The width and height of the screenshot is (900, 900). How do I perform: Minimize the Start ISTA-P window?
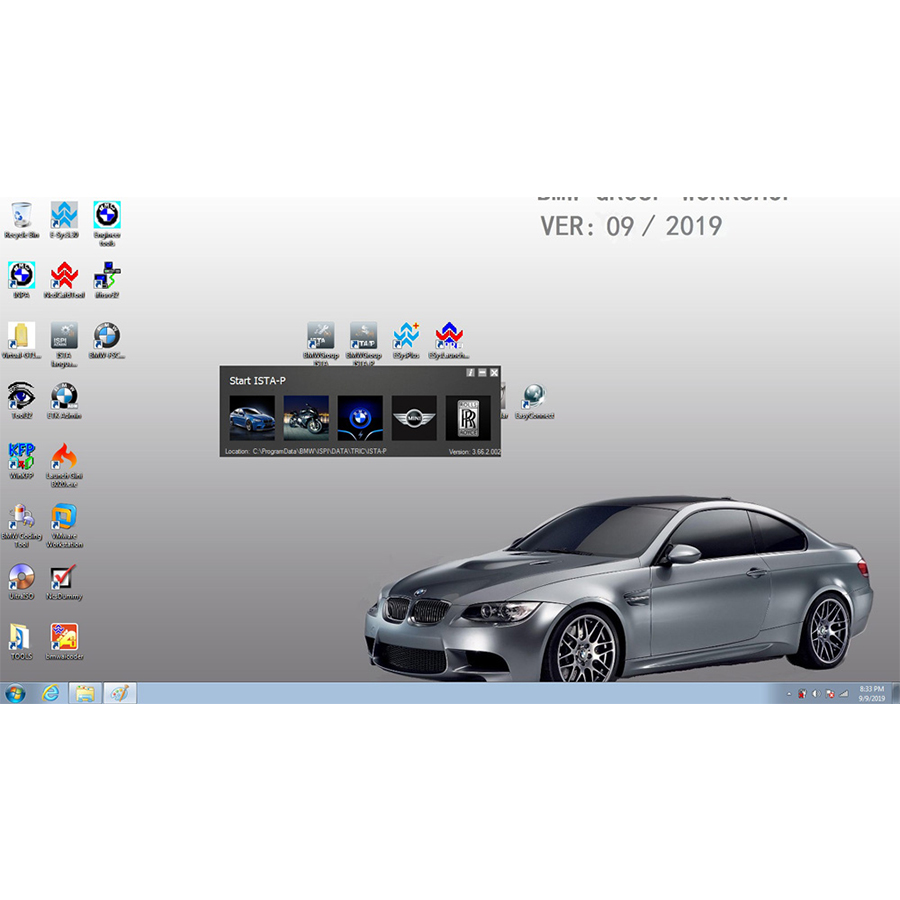point(482,372)
